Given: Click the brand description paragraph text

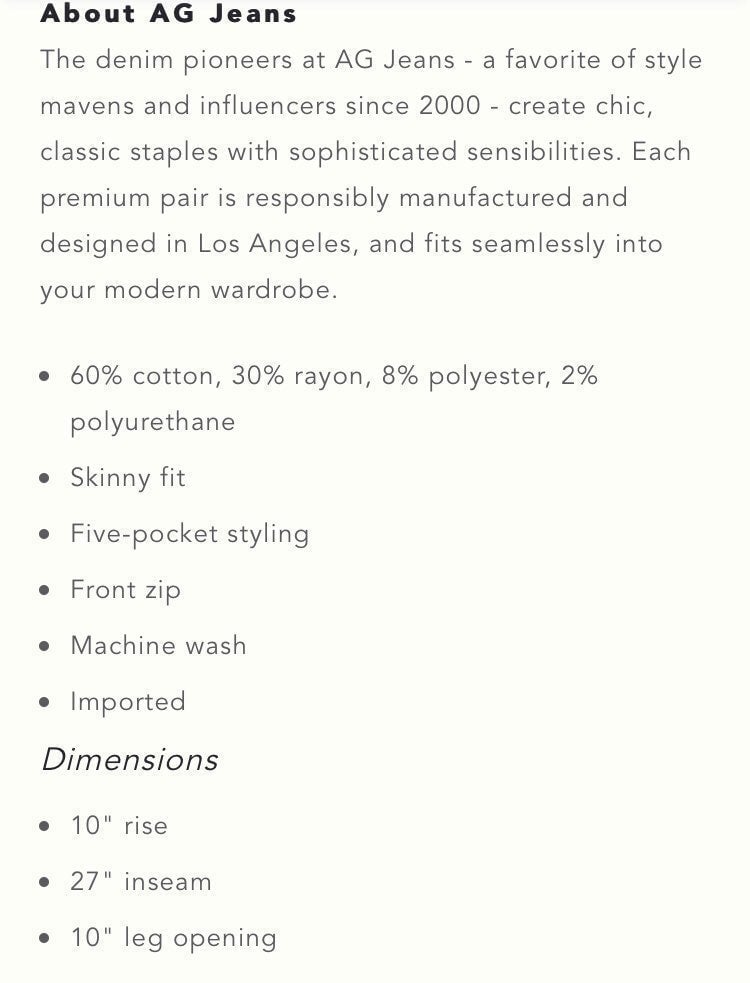Looking at the screenshot, I should (371, 175).
